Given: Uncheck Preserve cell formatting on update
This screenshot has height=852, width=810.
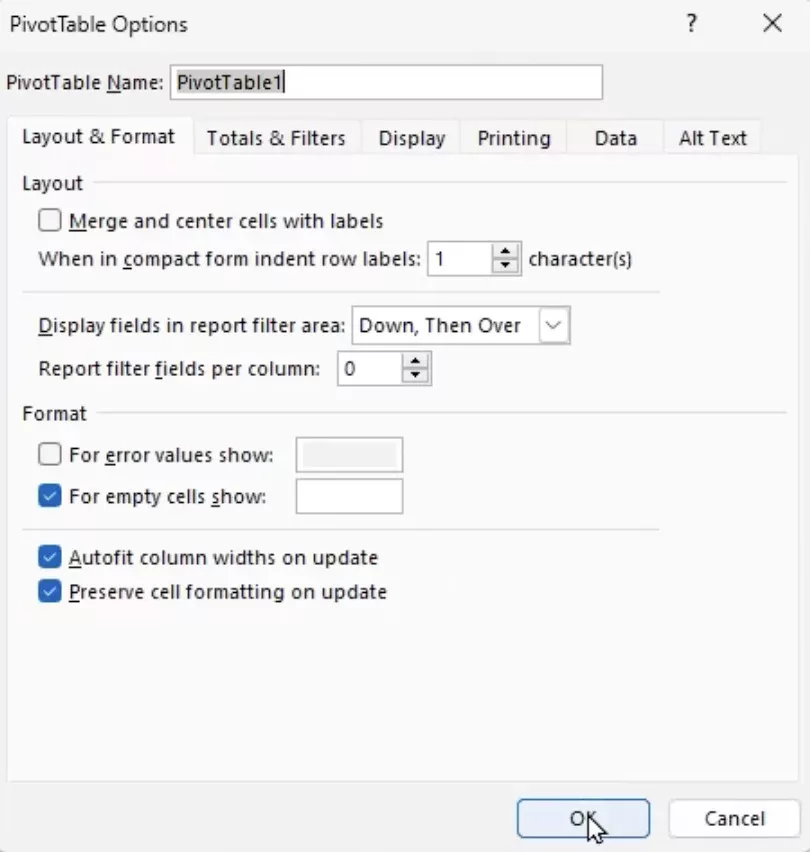Looking at the screenshot, I should (49, 592).
